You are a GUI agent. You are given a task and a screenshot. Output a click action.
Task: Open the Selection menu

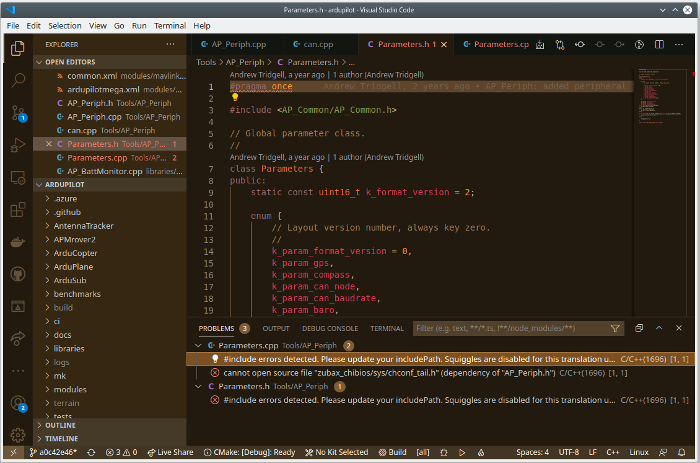pos(65,26)
